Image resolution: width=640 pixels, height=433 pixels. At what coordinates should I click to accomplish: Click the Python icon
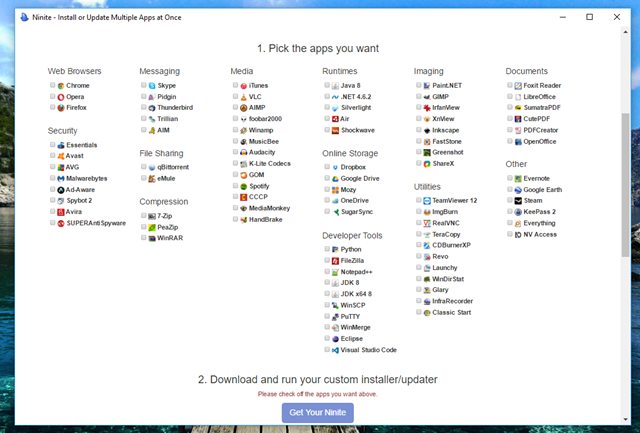[335, 249]
